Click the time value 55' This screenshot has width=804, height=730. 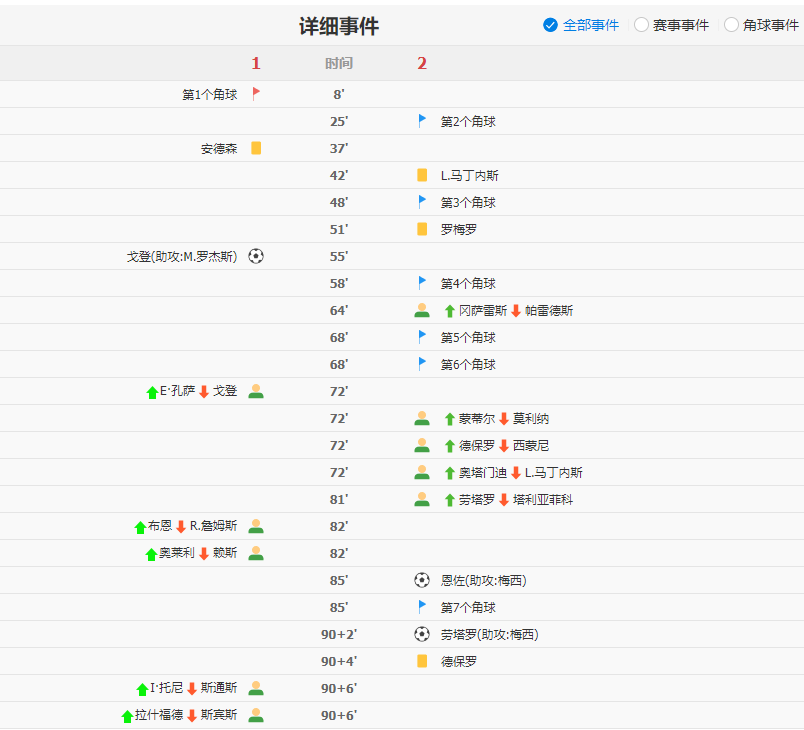pos(338,256)
